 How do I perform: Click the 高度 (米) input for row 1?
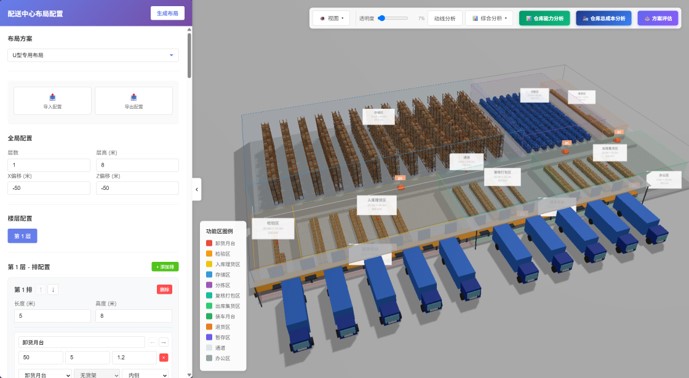[134, 316]
